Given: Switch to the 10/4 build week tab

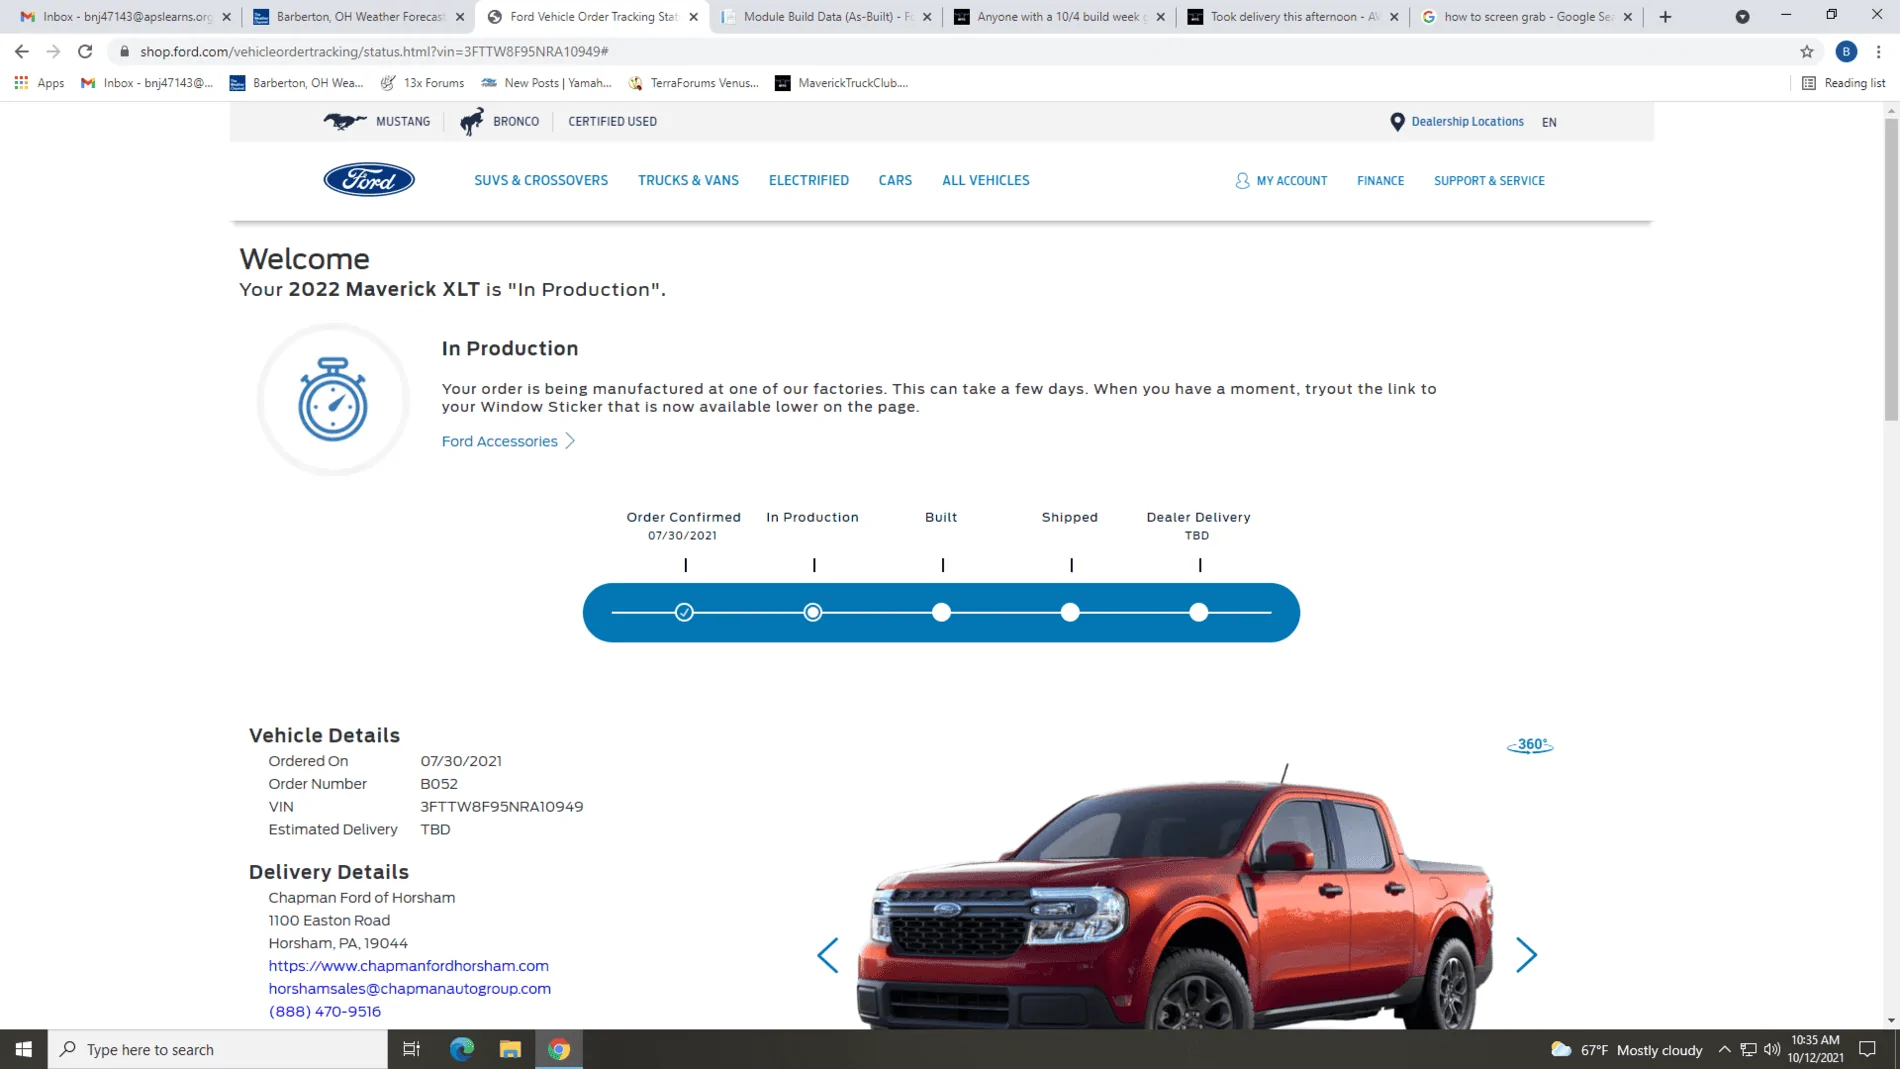Looking at the screenshot, I should coord(1060,17).
